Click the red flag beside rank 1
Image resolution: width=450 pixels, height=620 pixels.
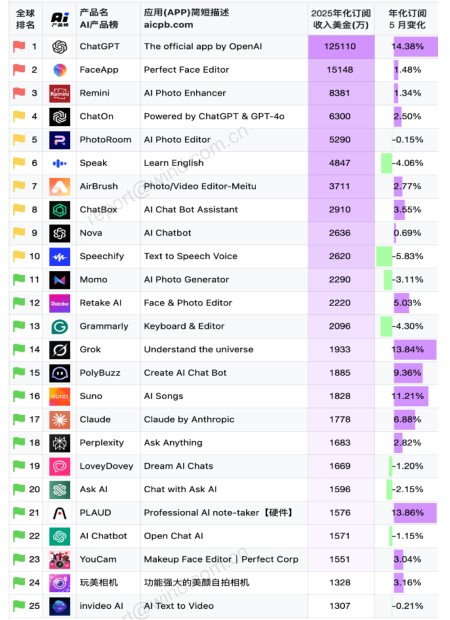pos(19,46)
